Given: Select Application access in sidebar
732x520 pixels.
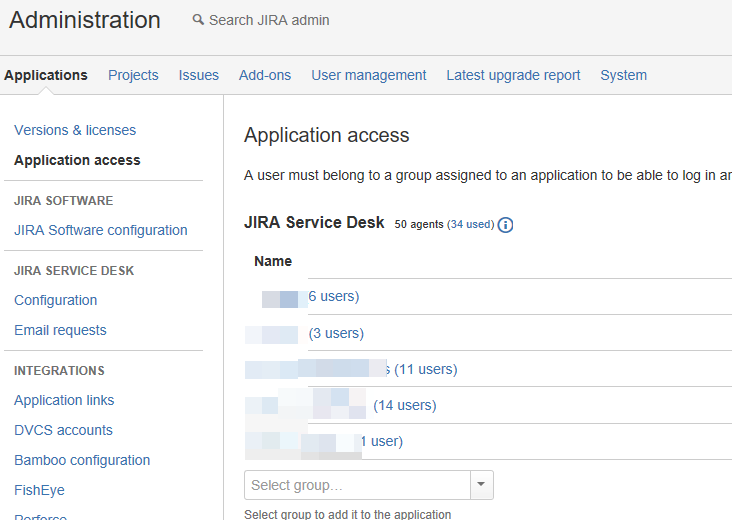Looking at the screenshot, I should [77, 160].
